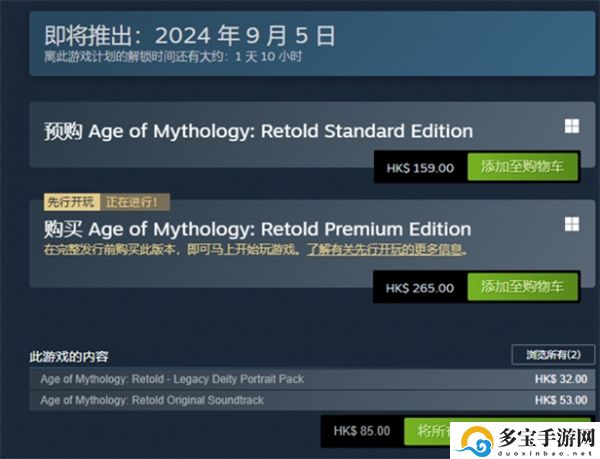This screenshot has width=600, height=459.
Task: Click HK$ 85.00 bundle price
Action: (362, 431)
